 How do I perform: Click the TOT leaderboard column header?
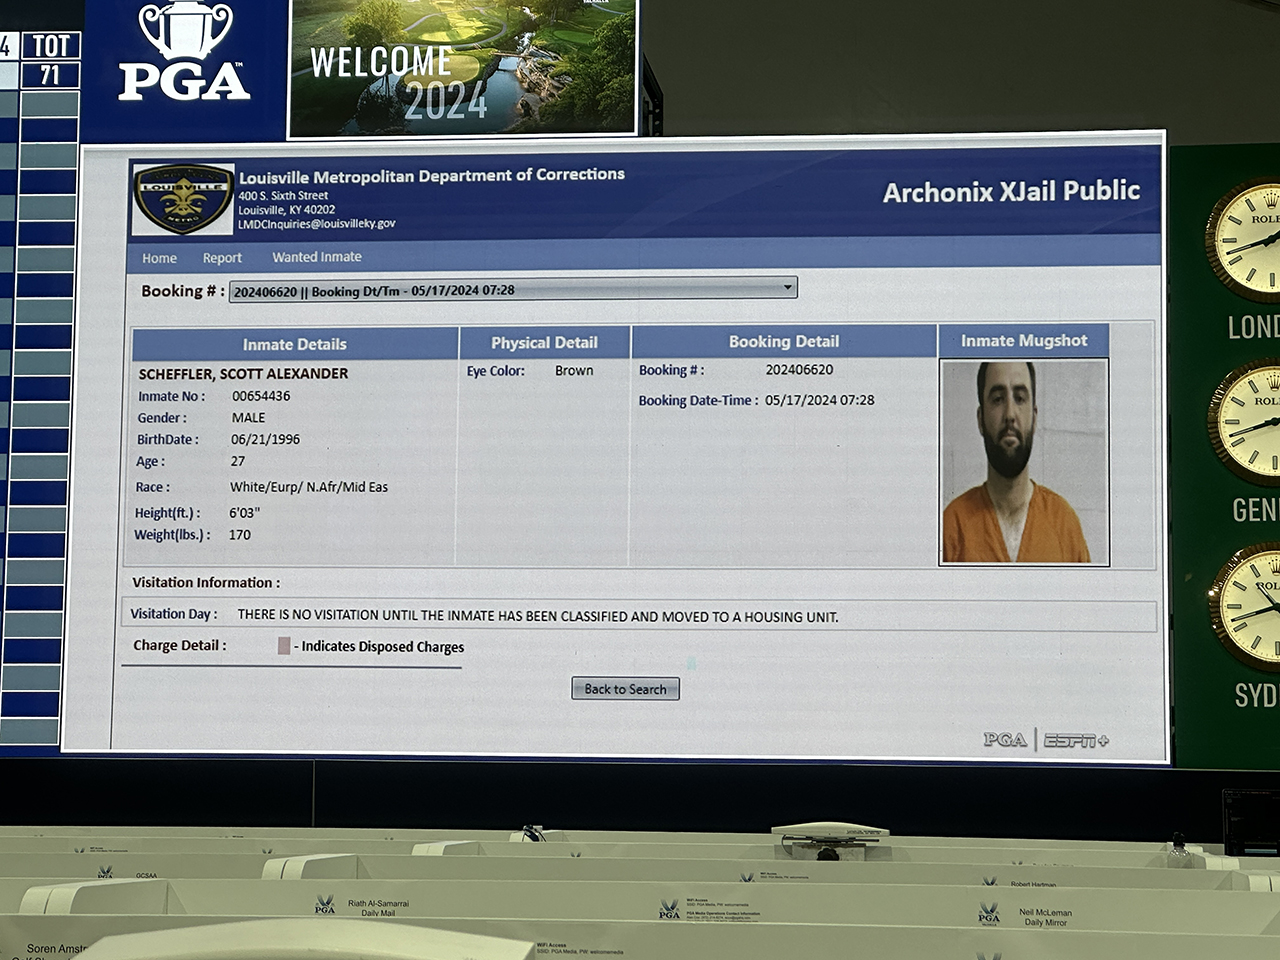[x=50, y=46]
